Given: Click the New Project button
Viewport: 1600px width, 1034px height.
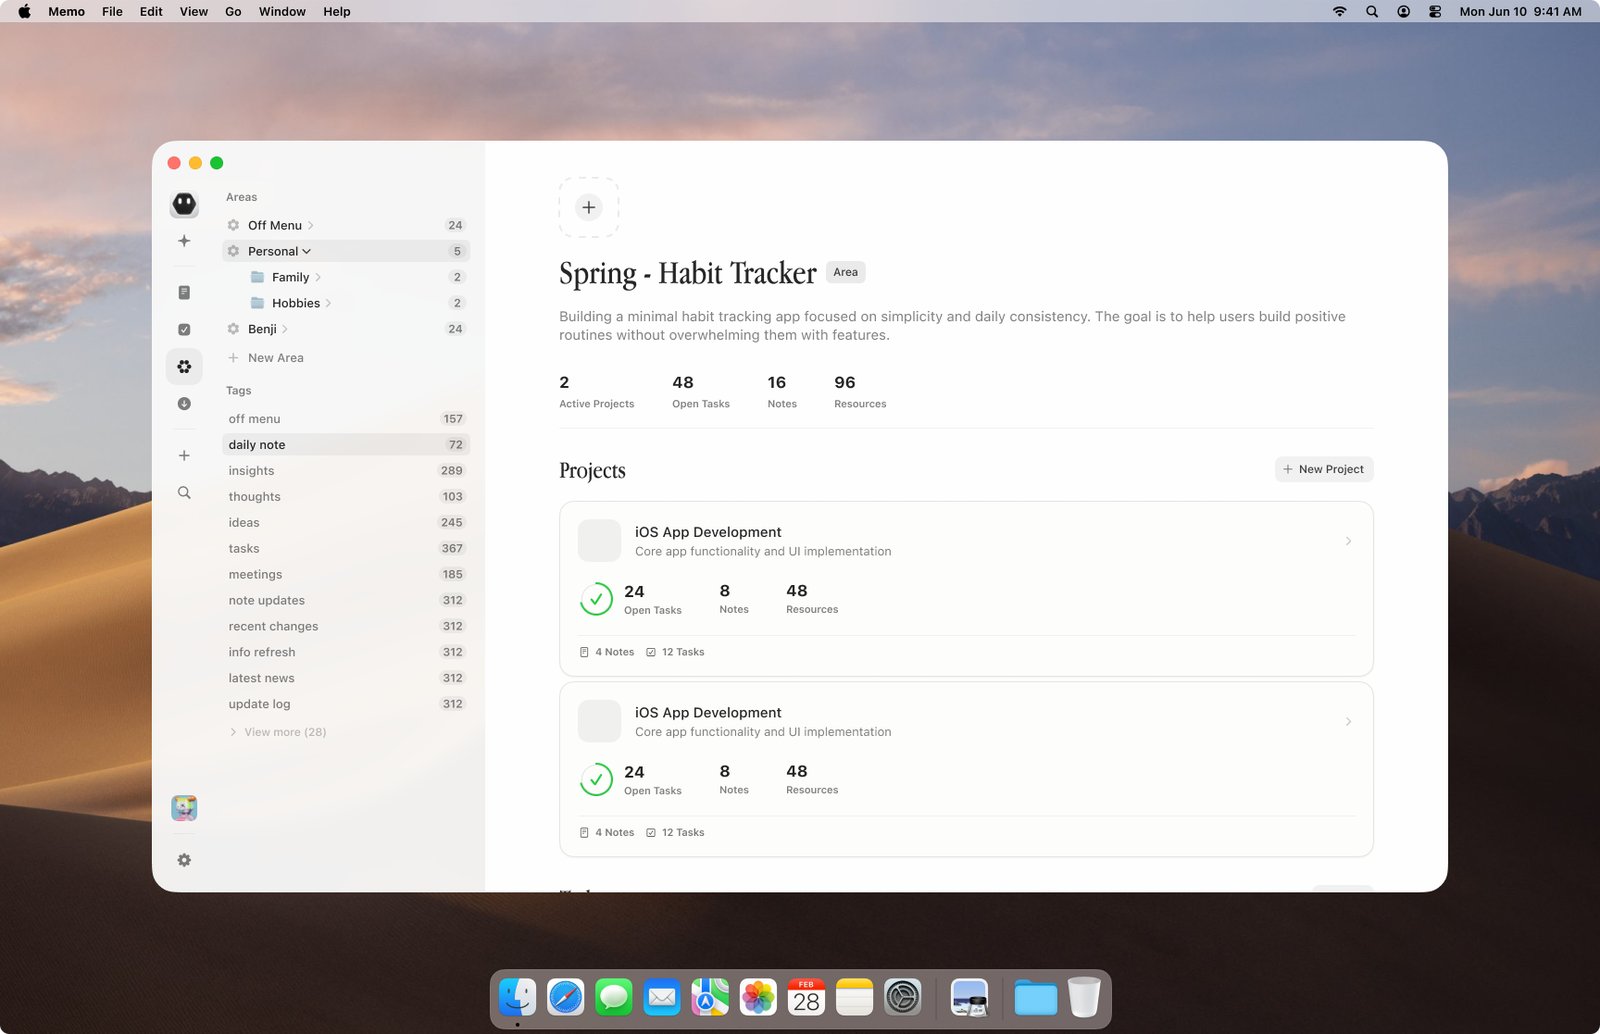Looking at the screenshot, I should click(1324, 469).
